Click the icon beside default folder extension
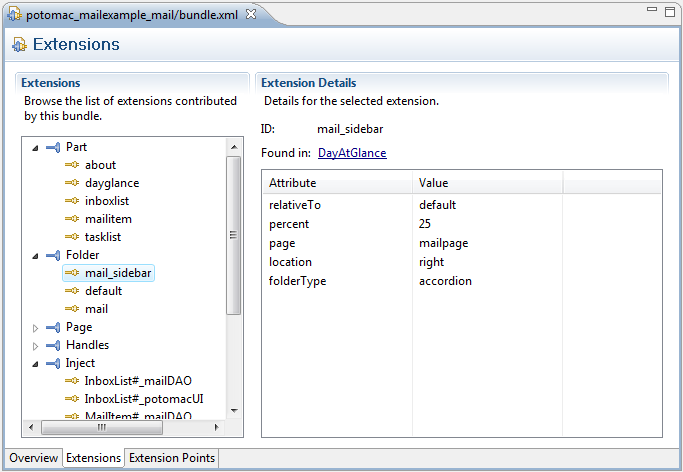The height and width of the screenshot is (472, 683). tap(72, 291)
